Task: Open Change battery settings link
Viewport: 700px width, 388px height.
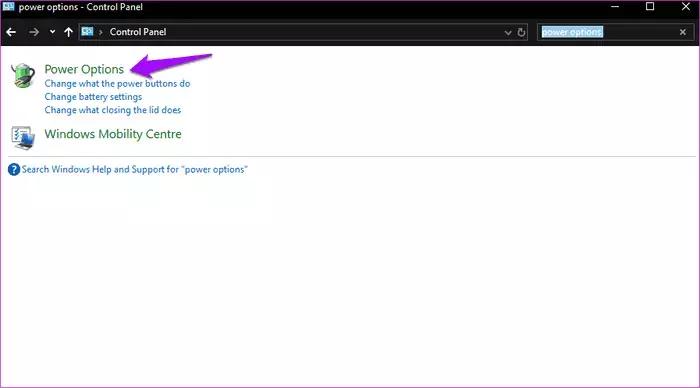Action: coord(93,97)
